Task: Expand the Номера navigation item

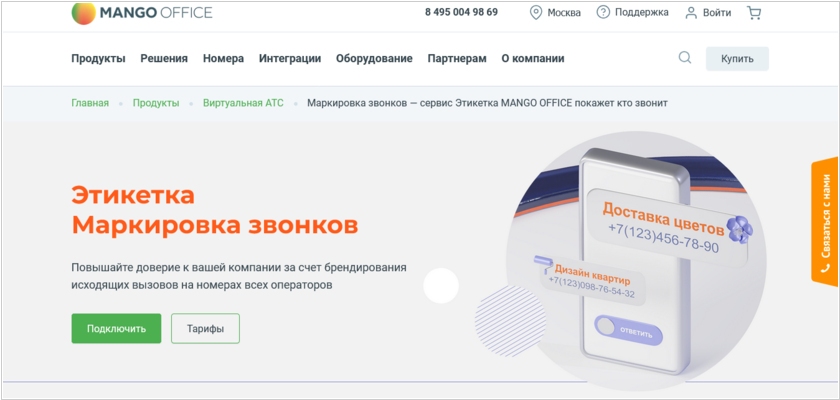Action: 223,58
